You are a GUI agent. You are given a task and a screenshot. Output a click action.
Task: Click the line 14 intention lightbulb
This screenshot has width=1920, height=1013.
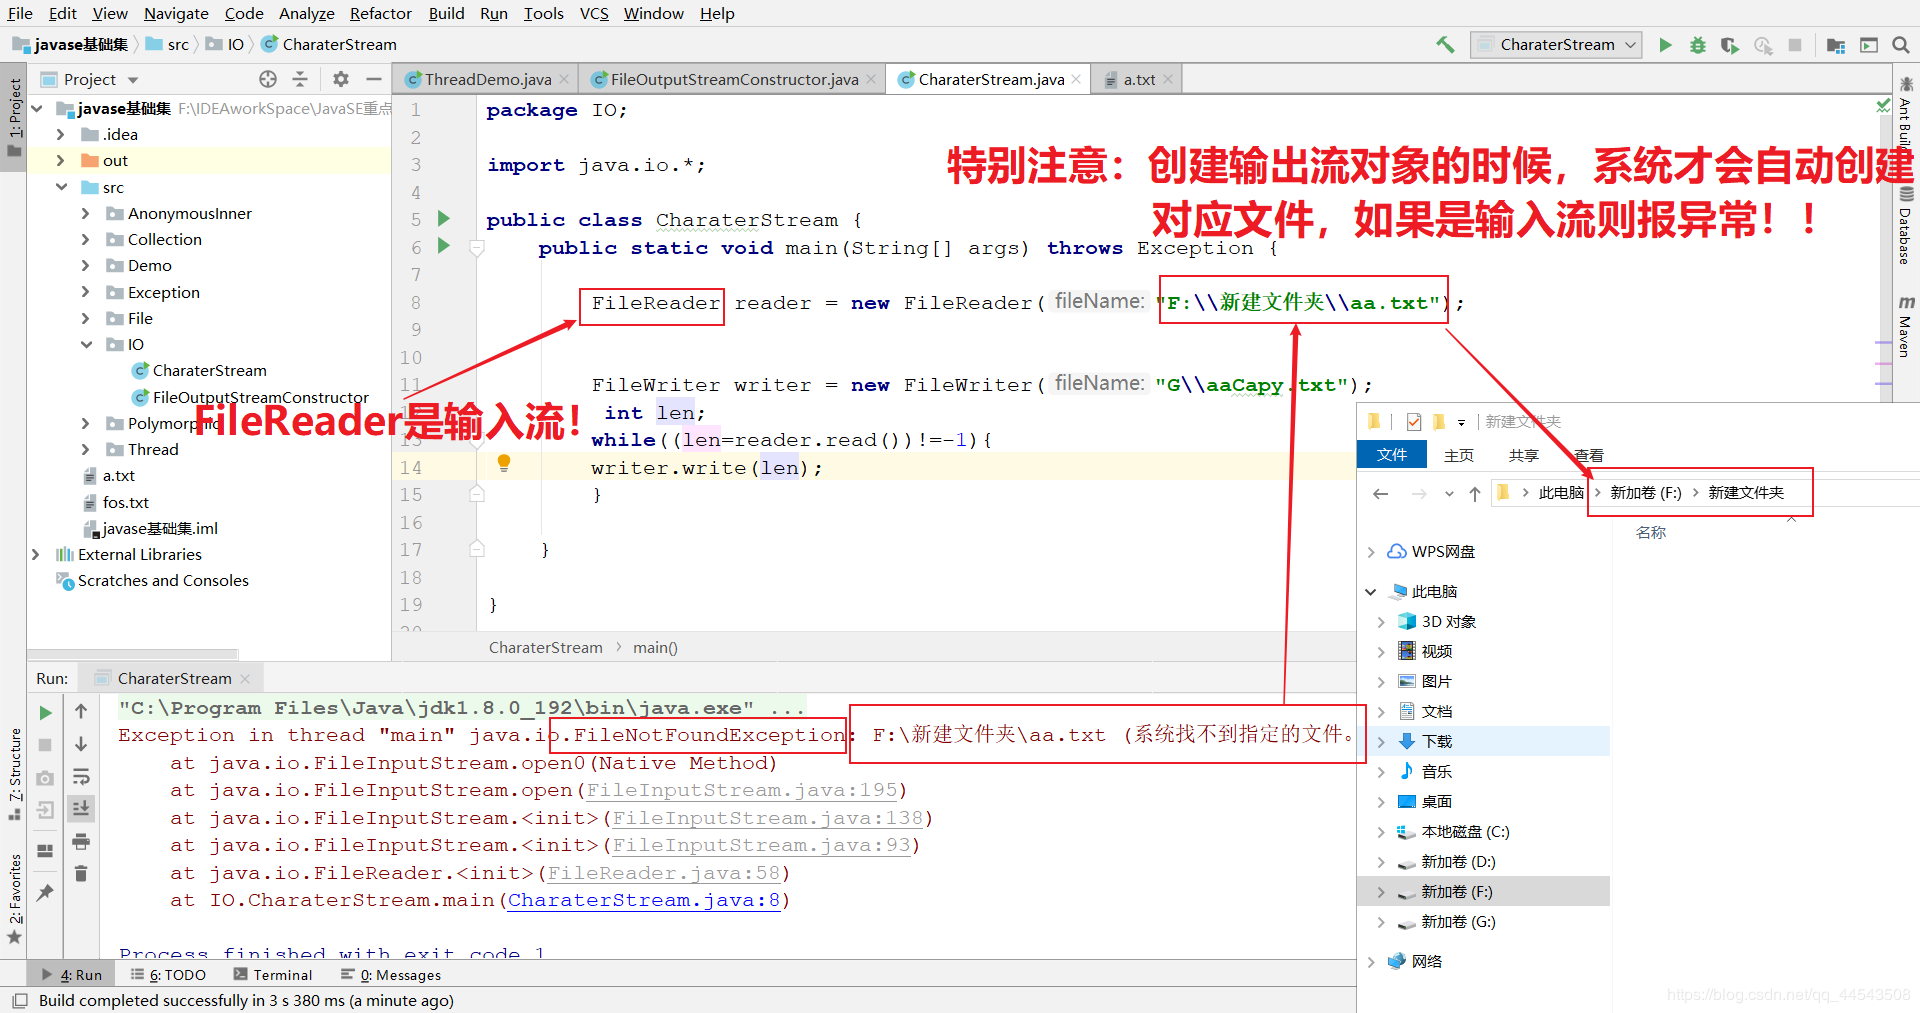point(504,463)
